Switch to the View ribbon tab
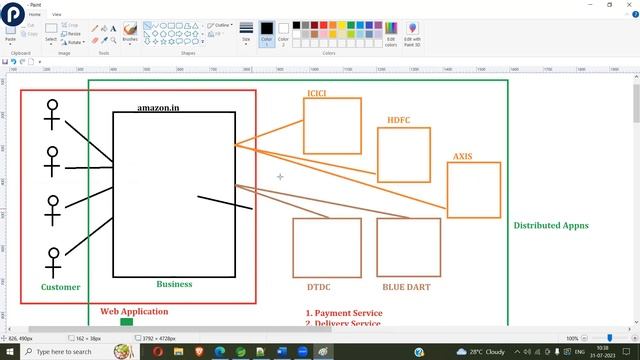Screen dimensions: 640x360 click(x=56, y=14)
